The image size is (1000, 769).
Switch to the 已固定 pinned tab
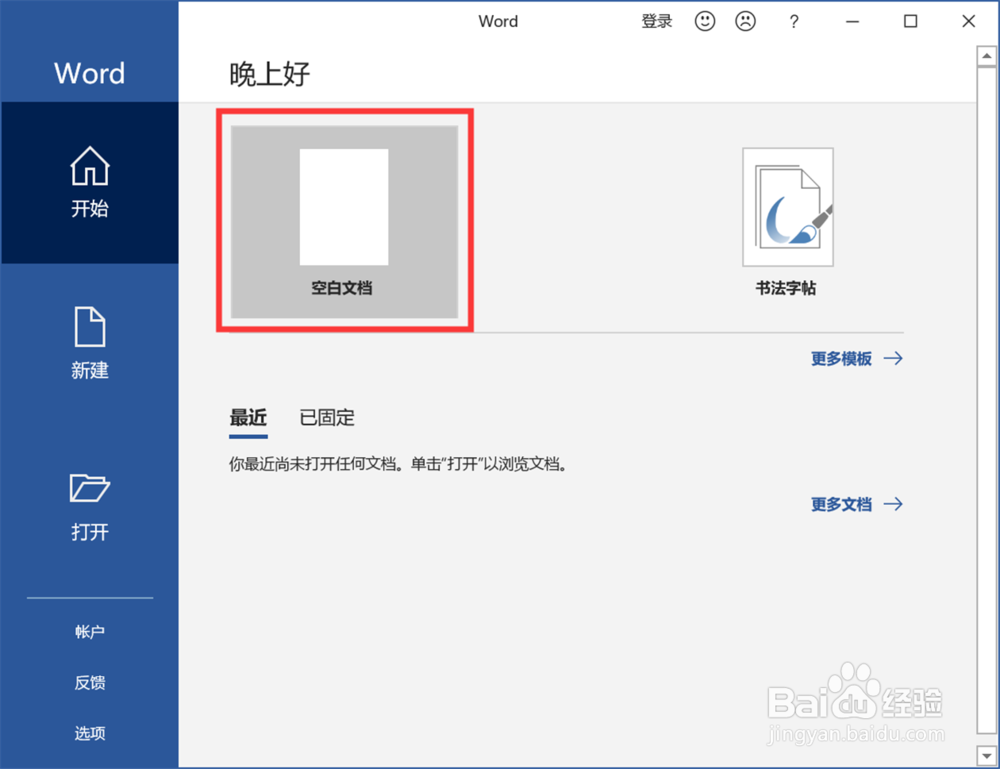click(x=327, y=418)
